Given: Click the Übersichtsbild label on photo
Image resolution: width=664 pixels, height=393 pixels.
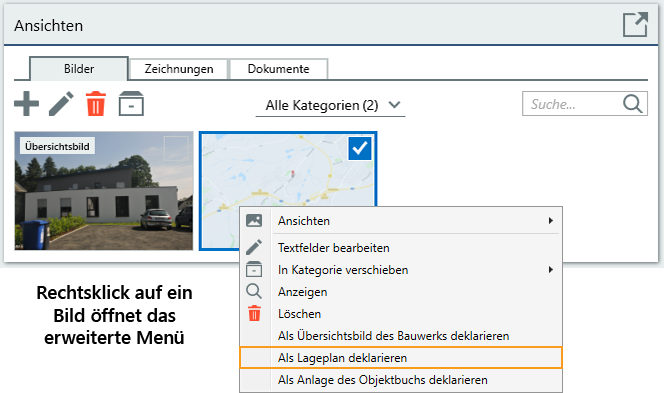Looking at the screenshot, I should coord(57,146).
